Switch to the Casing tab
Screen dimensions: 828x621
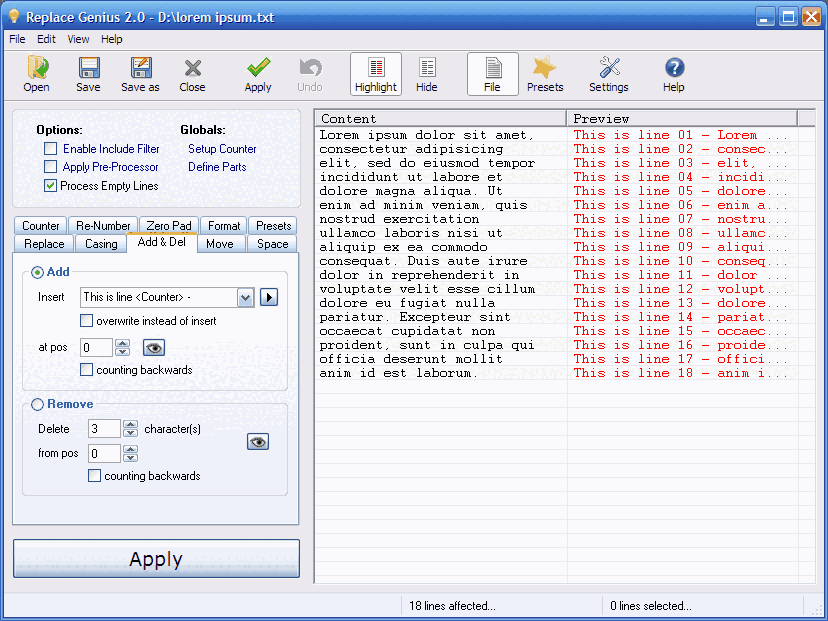101,243
